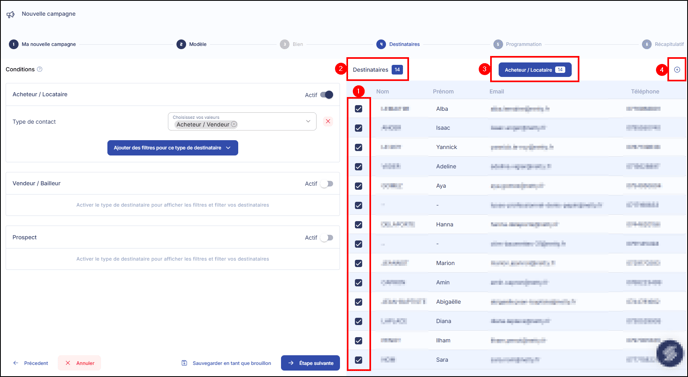This screenshot has width=688, height=377.
Task: Uncheck the recipient Alba
Action: click(x=358, y=109)
